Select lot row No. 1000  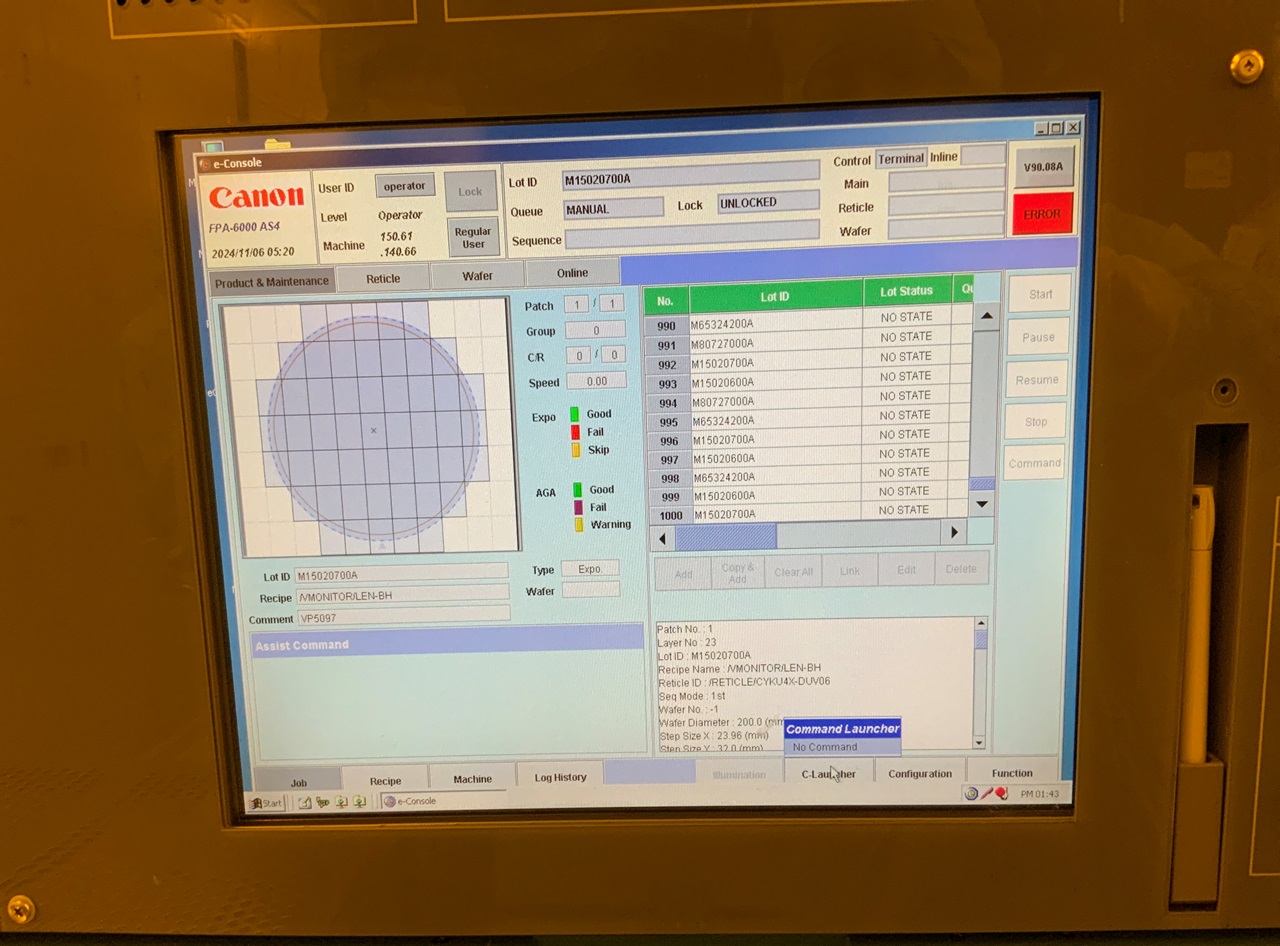(808, 512)
